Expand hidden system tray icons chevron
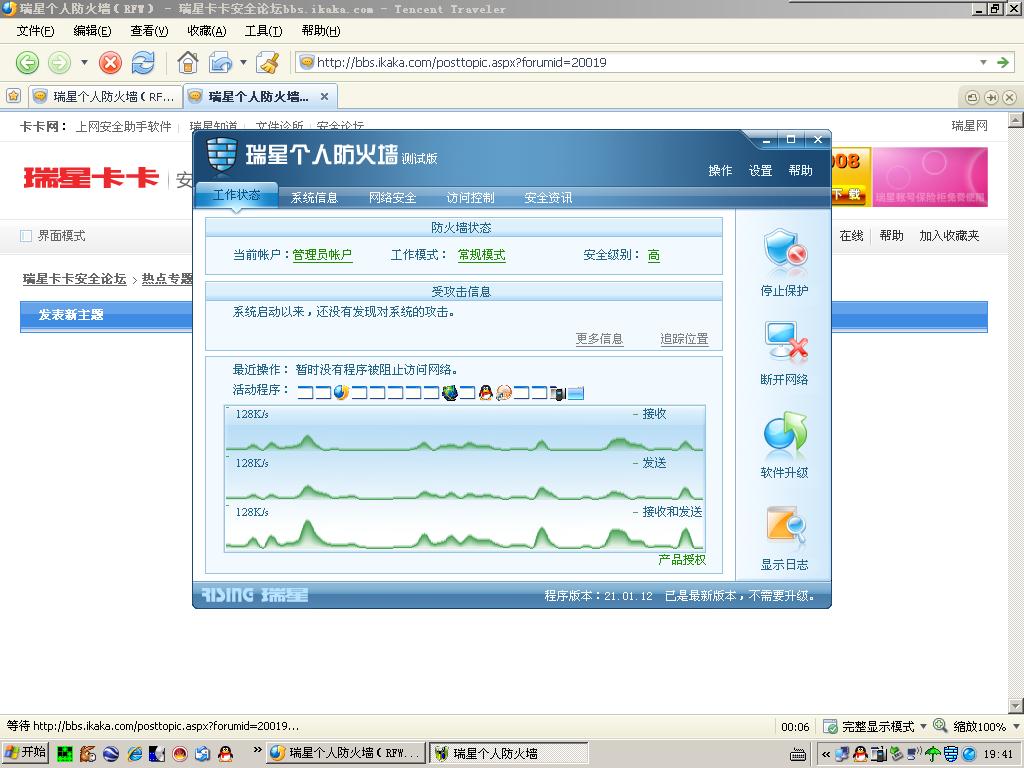Viewport: 1024px width, 768px height. coord(826,754)
